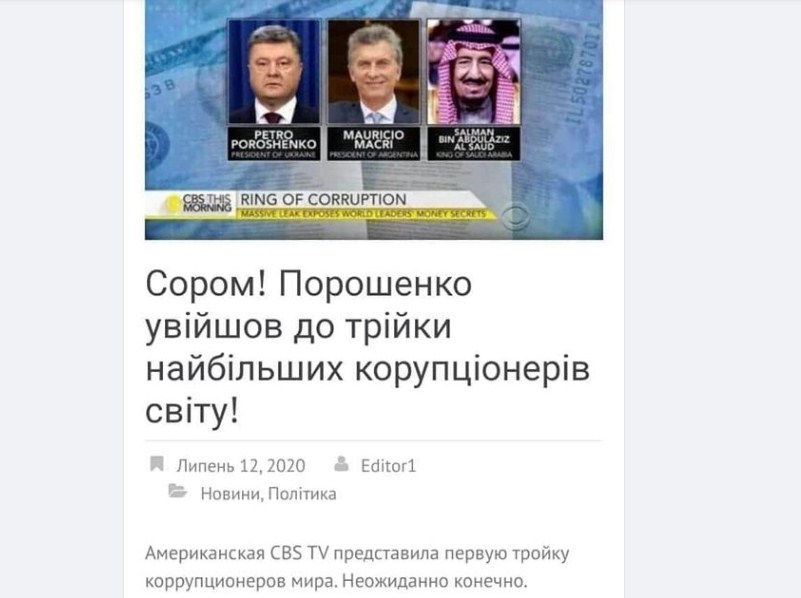Click the yellow Massive Leak ticker strip
This screenshot has height=598, width=801.
365,214
